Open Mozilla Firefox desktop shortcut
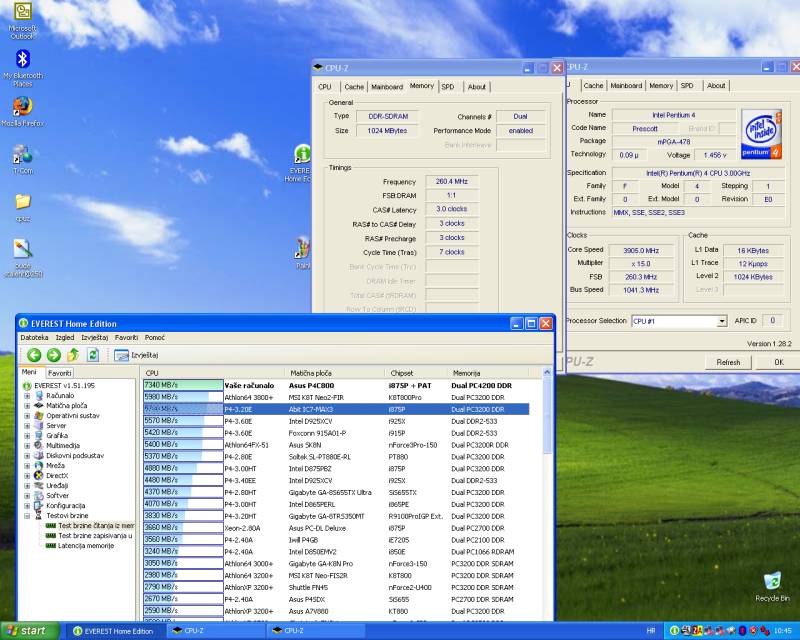 22,107
